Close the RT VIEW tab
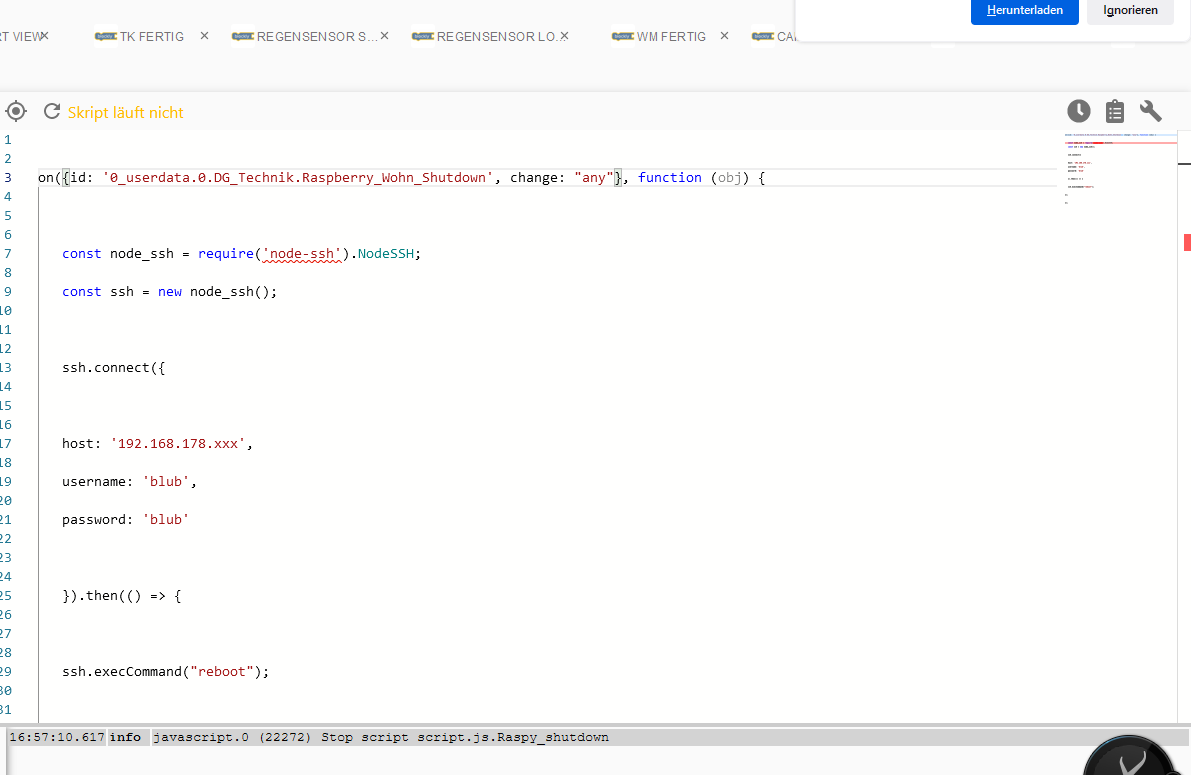The width and height of the screenshot is (1191, 775). coord(44,36)
